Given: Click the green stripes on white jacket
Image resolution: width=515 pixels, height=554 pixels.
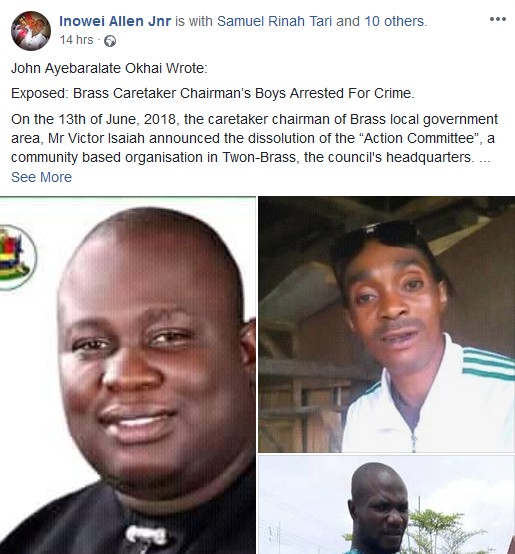Looking at the screenshot, I should pyautogui.click(x=489, y=364).
